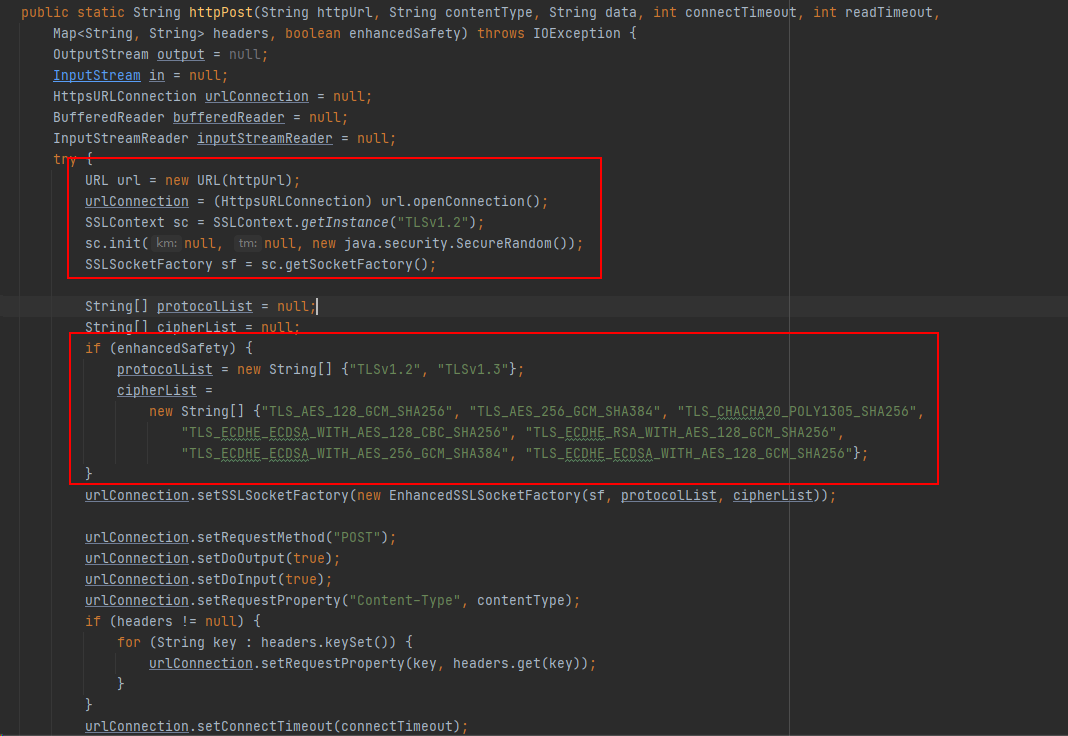This screenshot has width=1068, height=736.
Task: Click the bufferedReader variable declaration
Action: [229, 118]
